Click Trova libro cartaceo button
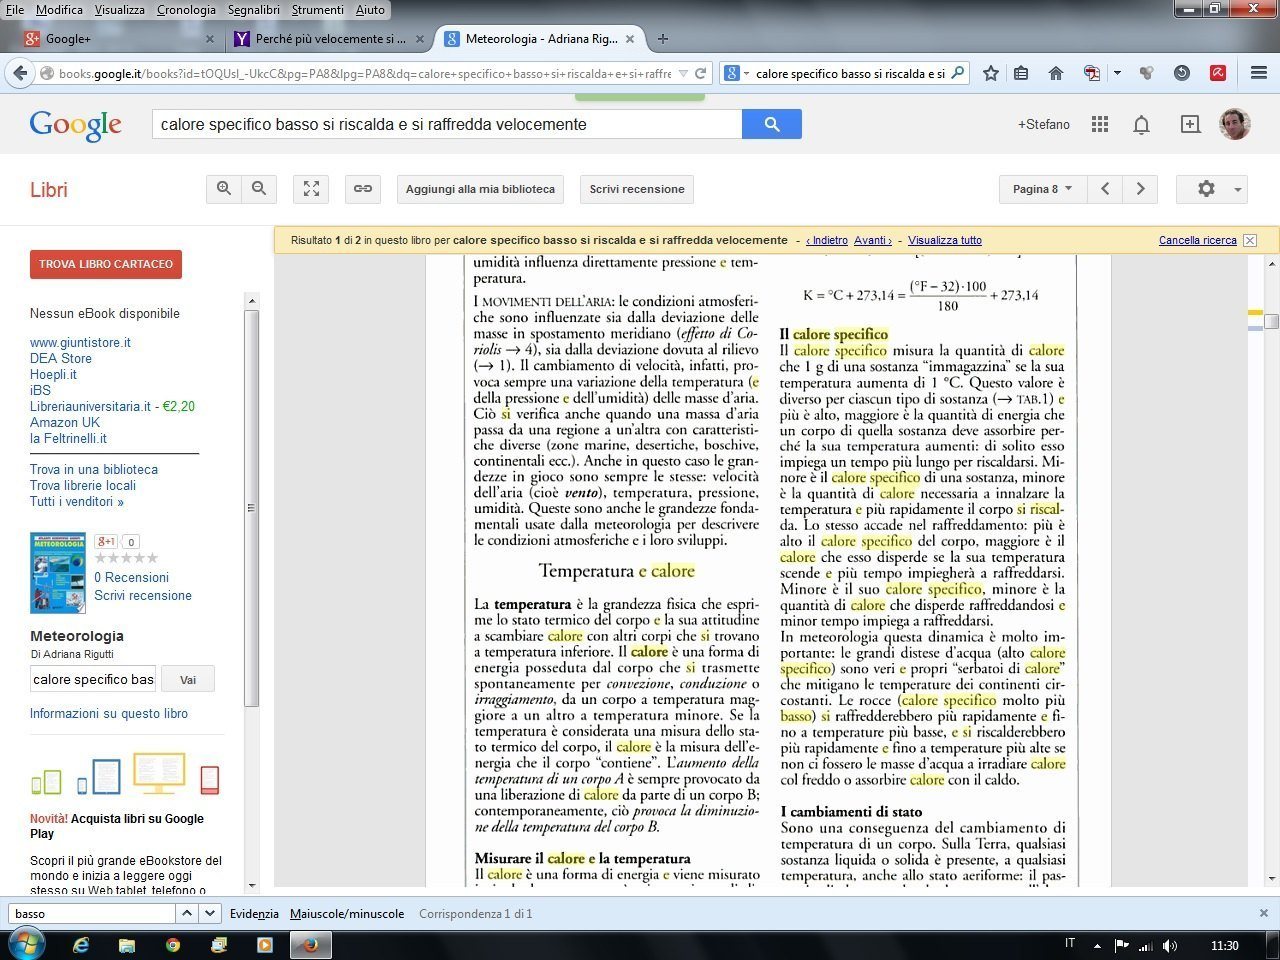Viewport: 1280px width, 960px height. click(106, 264)
